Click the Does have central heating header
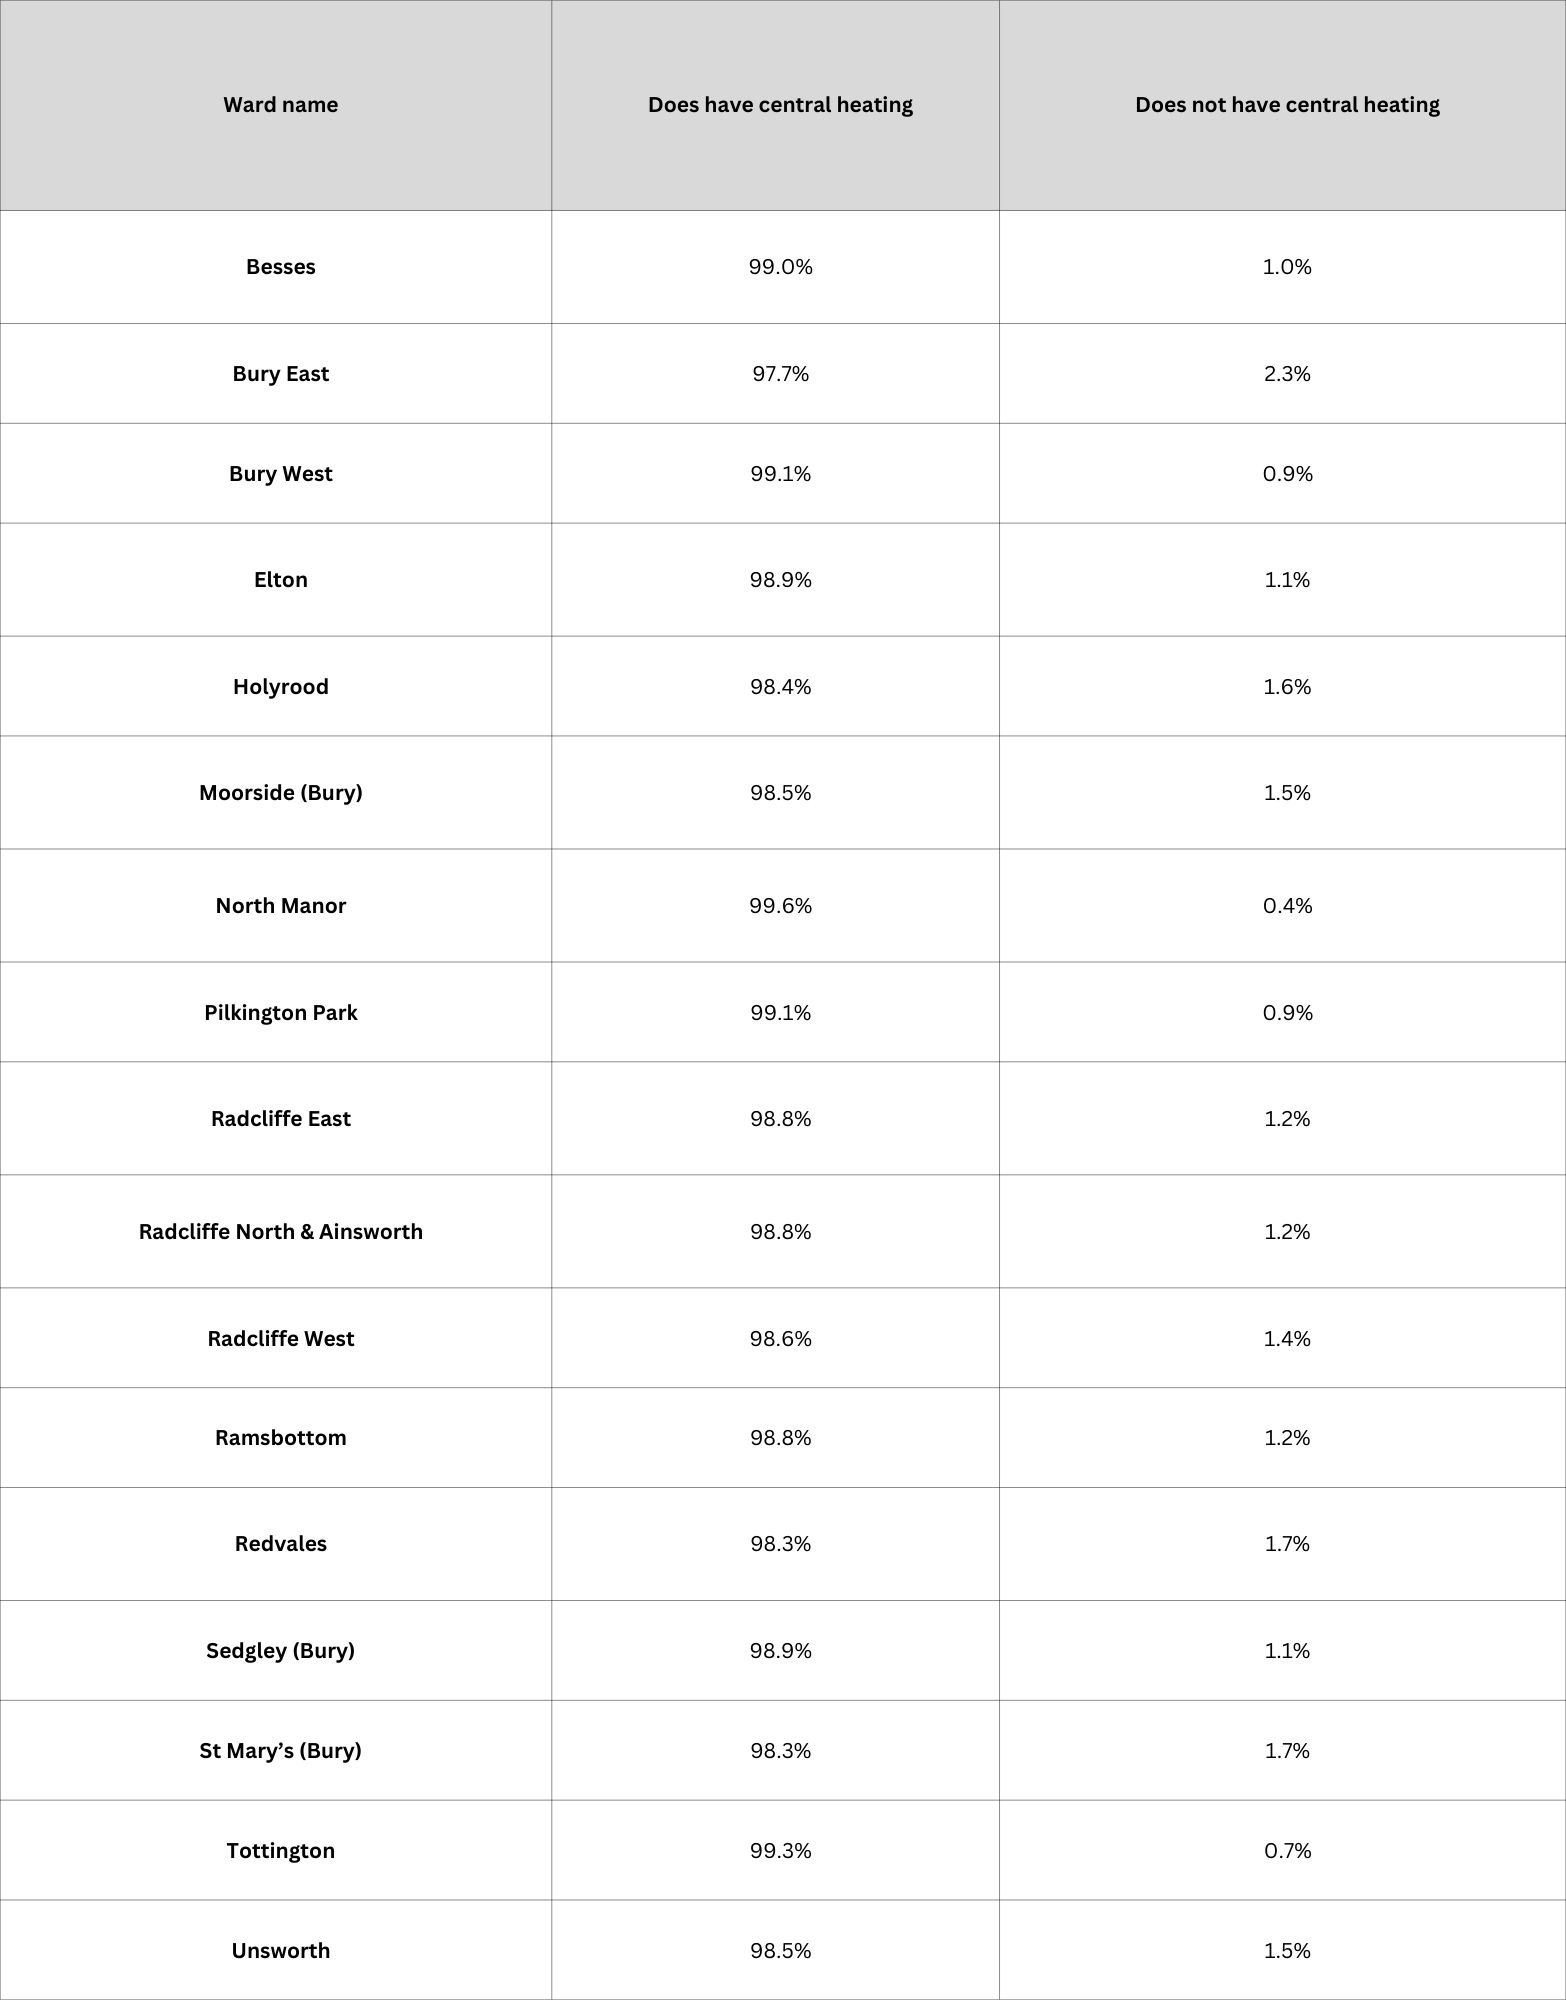This screenshot has height=2000, width=1566. 780,105
